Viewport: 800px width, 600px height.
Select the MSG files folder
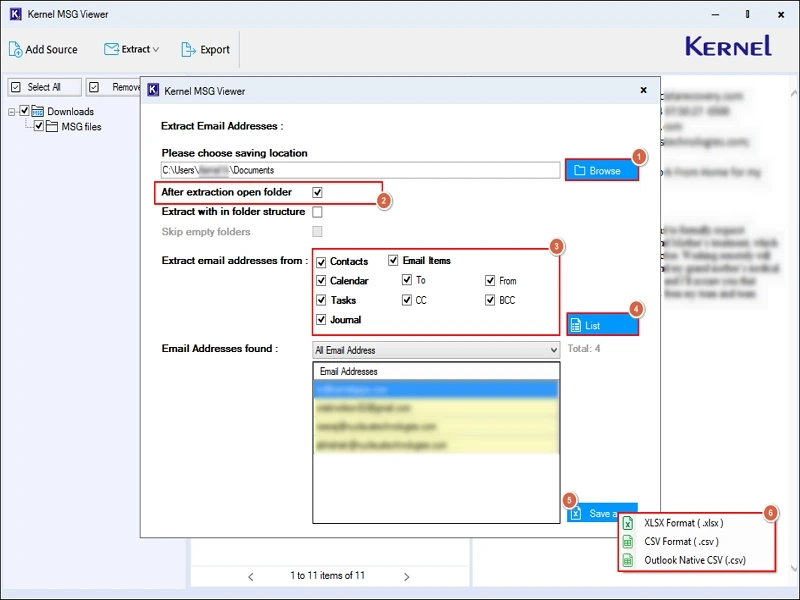tap(81, 127)
